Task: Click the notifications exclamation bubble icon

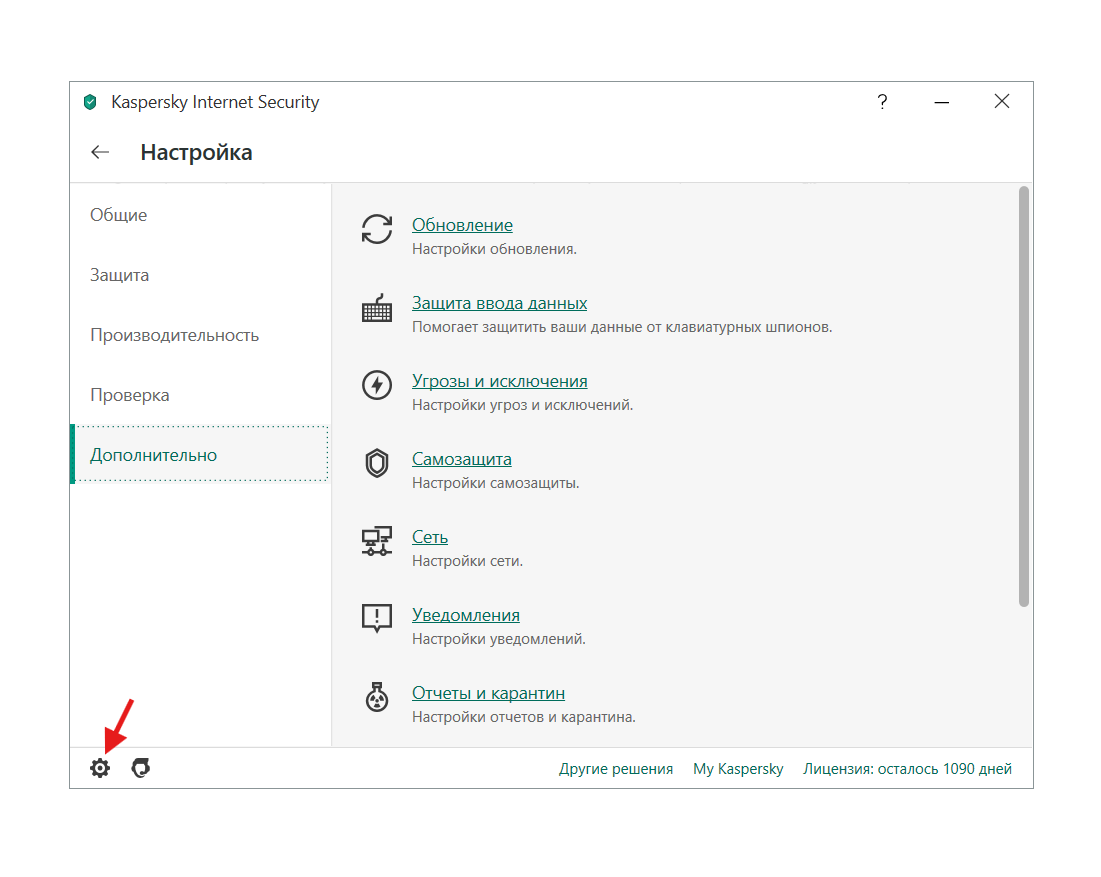Action: pos(377,619)
